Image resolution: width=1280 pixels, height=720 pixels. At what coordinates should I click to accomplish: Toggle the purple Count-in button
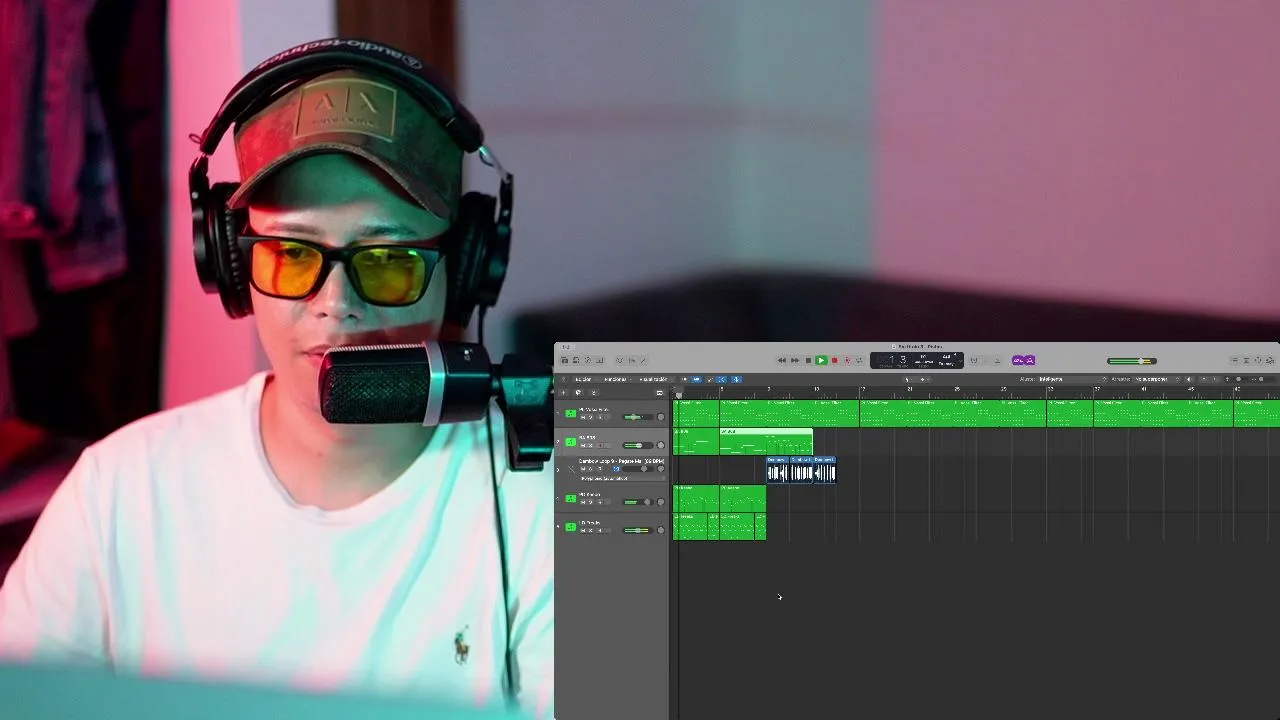pyautogui.click(x=1017, y=360)
